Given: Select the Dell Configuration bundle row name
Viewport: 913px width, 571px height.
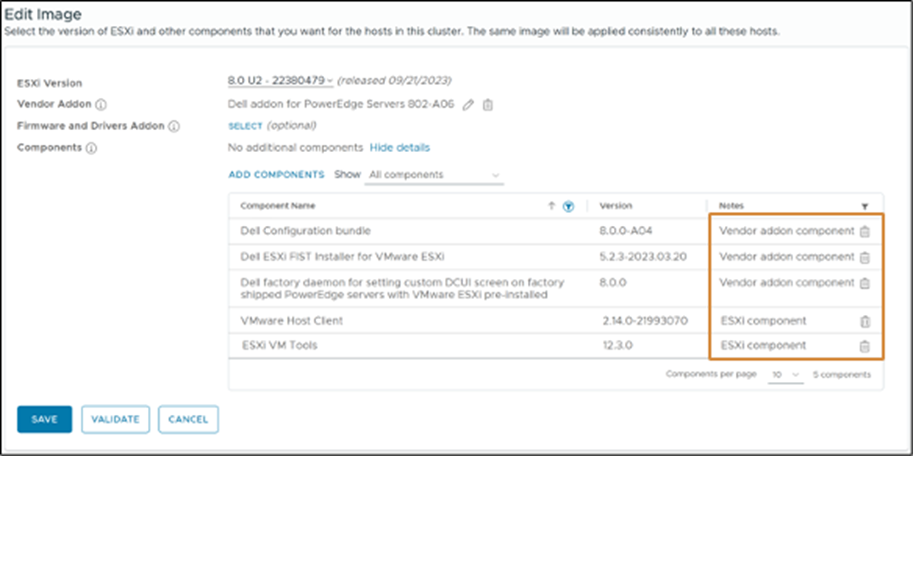Looking at the screenshot, I should click(305, 231).
